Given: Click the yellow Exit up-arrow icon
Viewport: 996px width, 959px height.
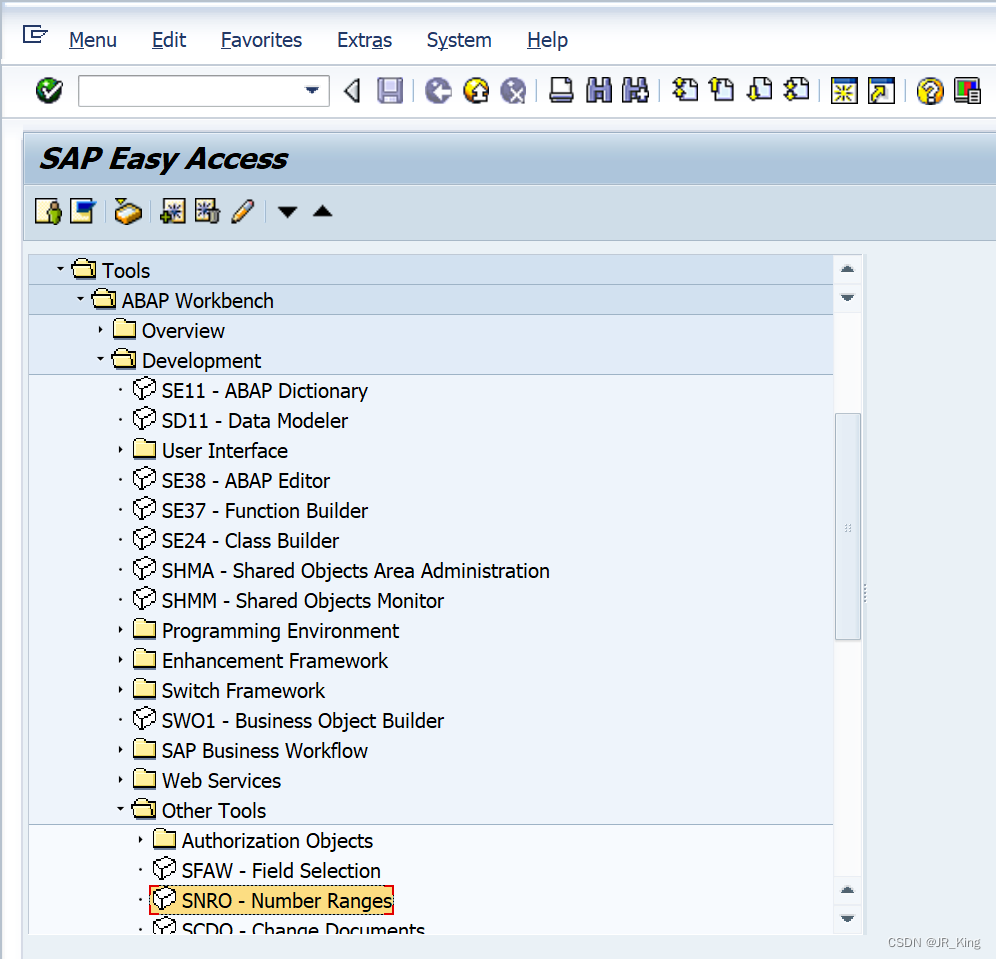Looking at the screenshot, I should point(476,91).
